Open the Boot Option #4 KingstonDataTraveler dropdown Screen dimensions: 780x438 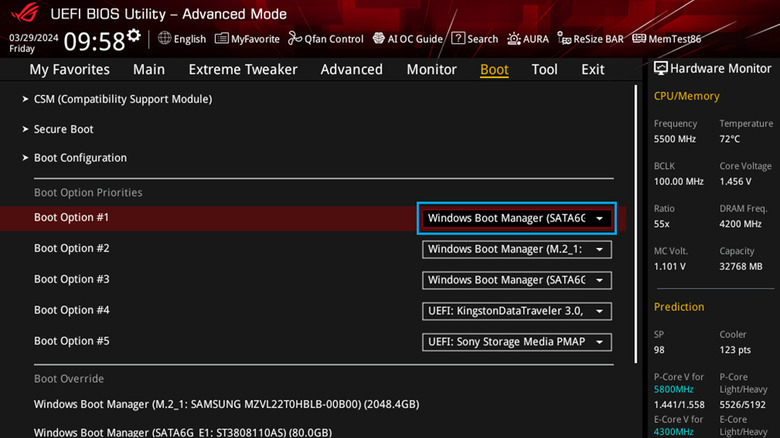pyautogui.click(x=516, y=311)
